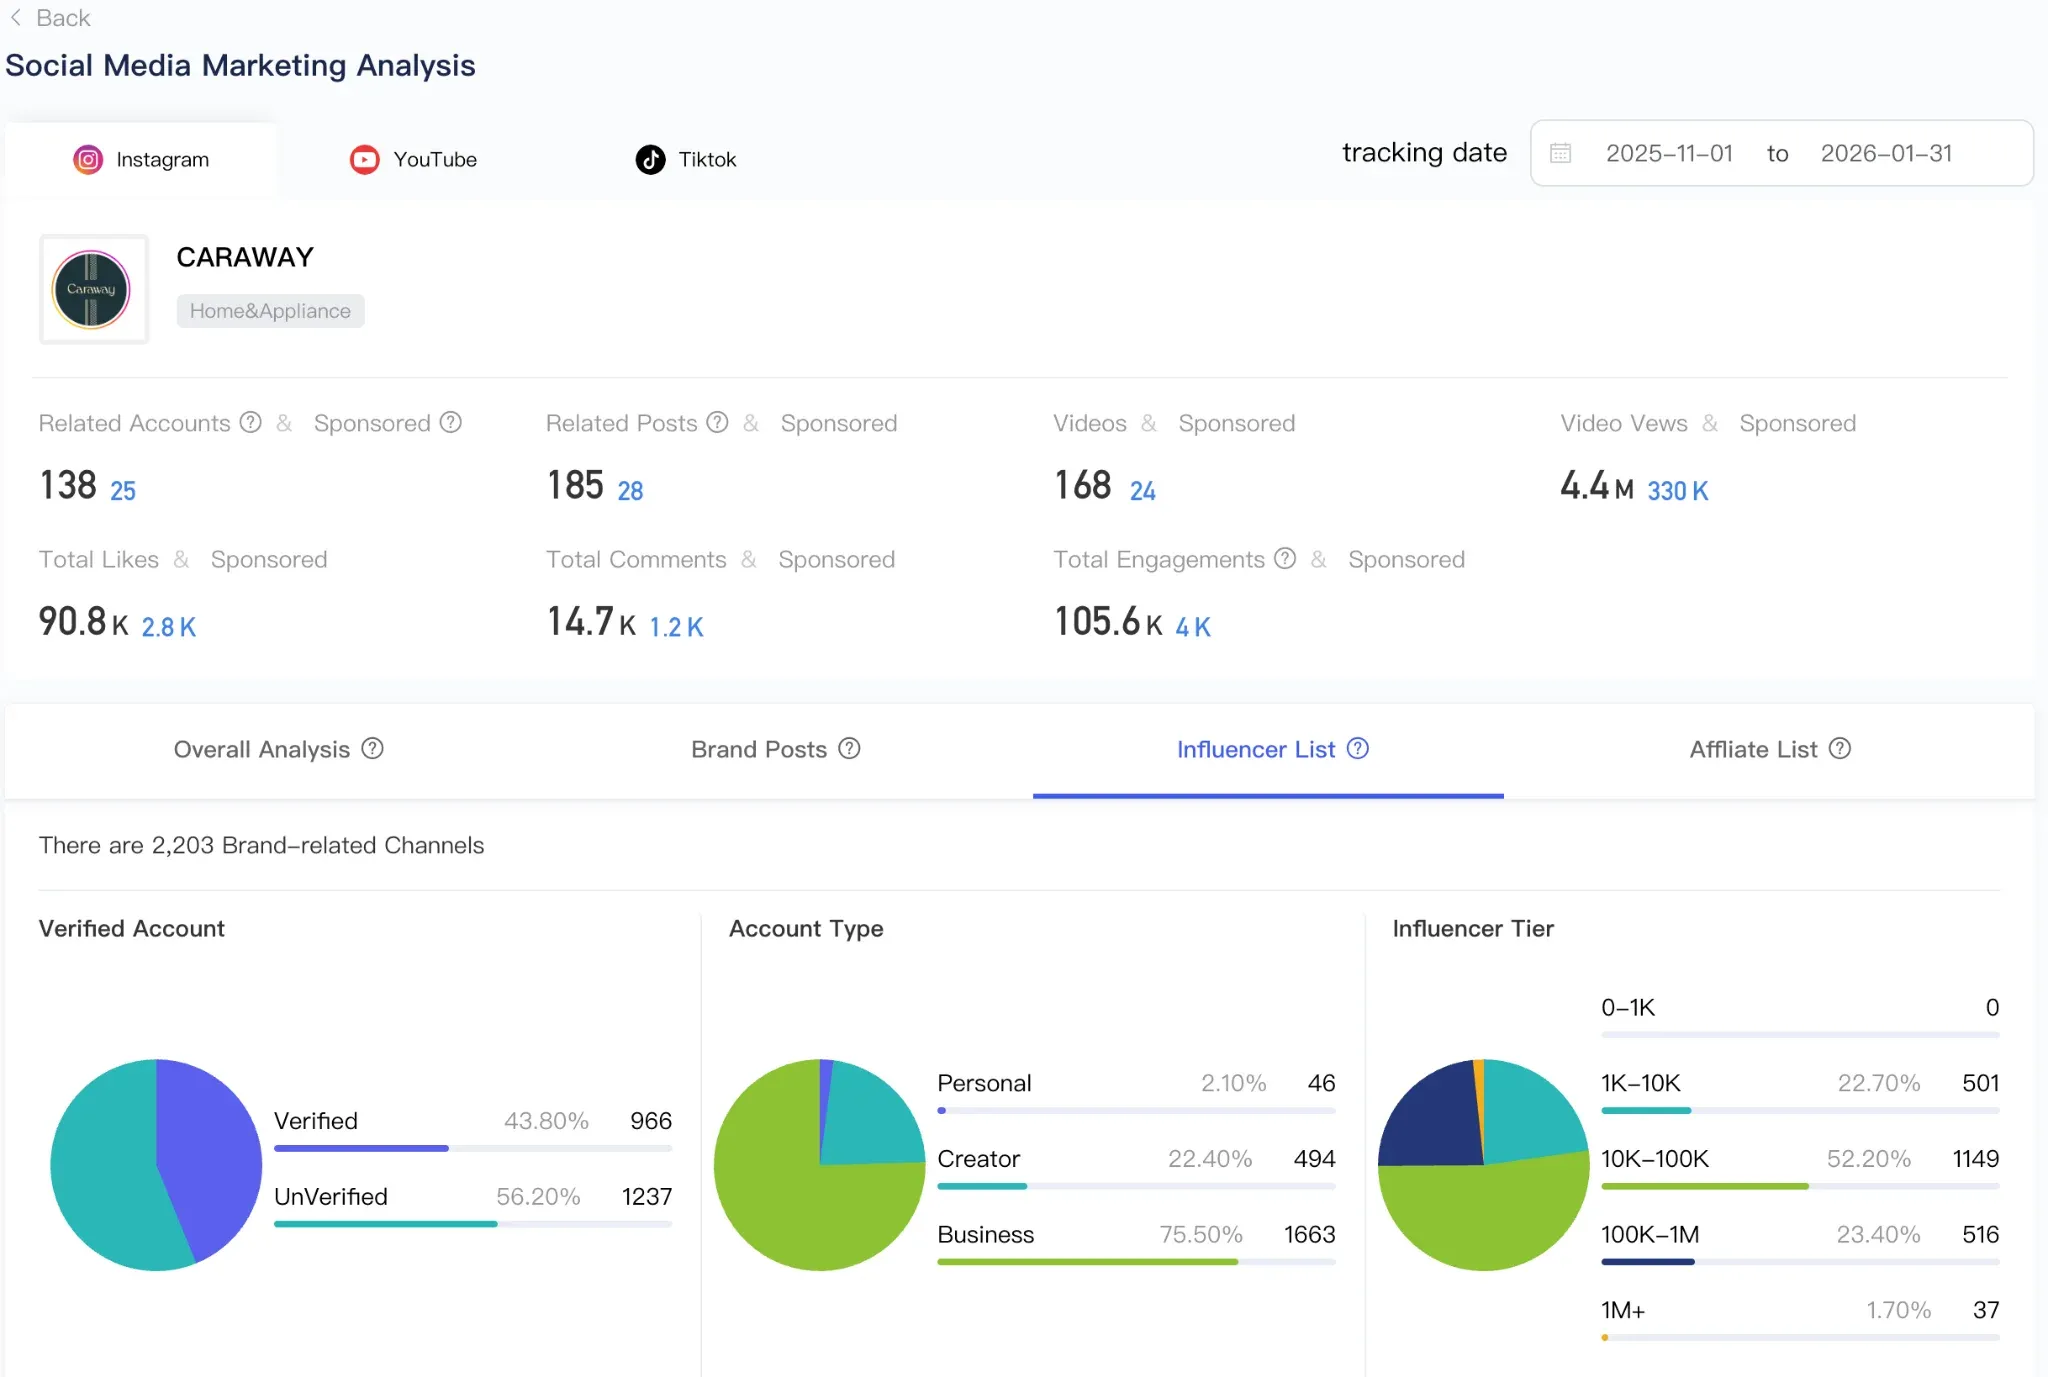Screen dimensions: 2048x1377
Task: Click the Tiktok logo icon
Action: point(650,160)
